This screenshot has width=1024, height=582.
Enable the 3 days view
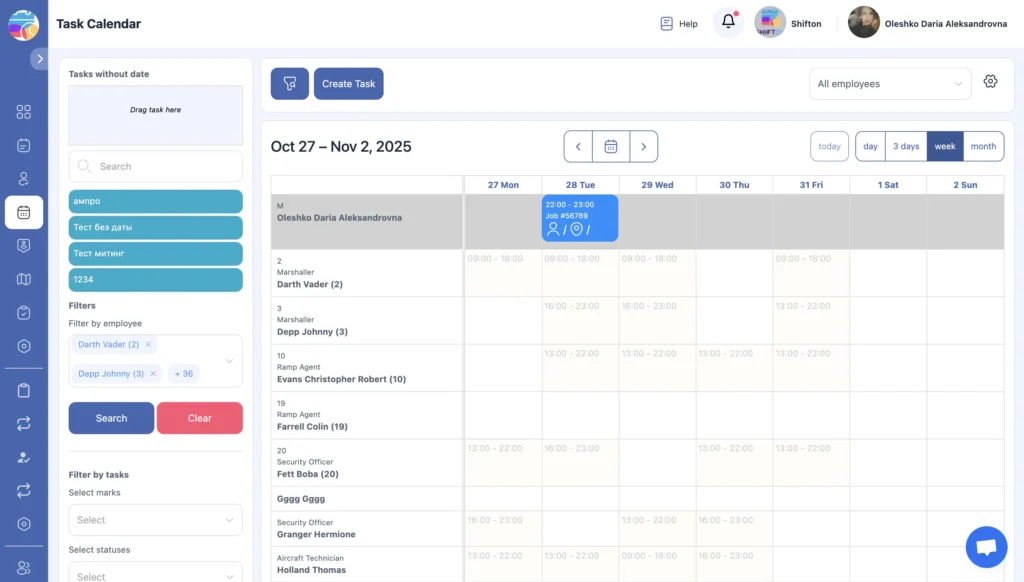906,146
